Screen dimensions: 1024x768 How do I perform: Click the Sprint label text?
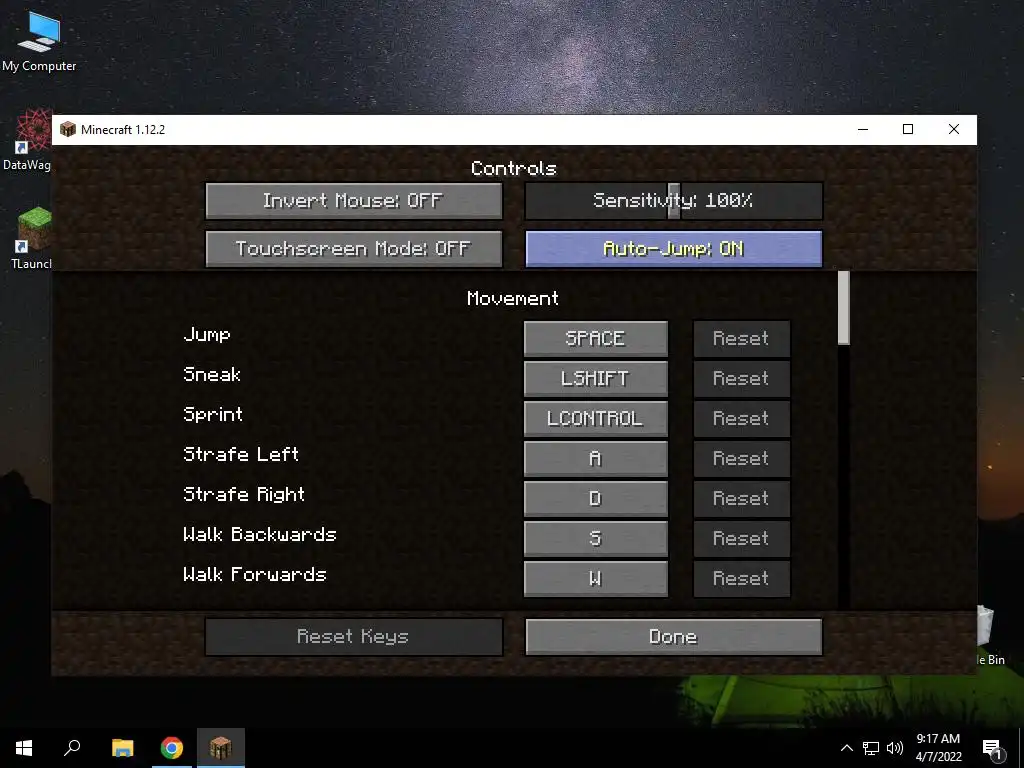213,415
